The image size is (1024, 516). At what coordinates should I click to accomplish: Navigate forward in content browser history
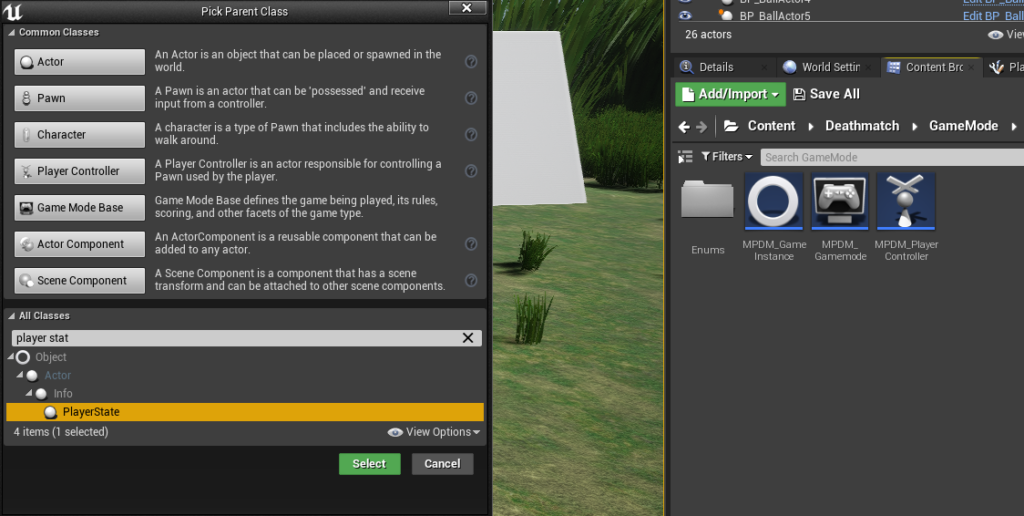[x=701, y=127]
